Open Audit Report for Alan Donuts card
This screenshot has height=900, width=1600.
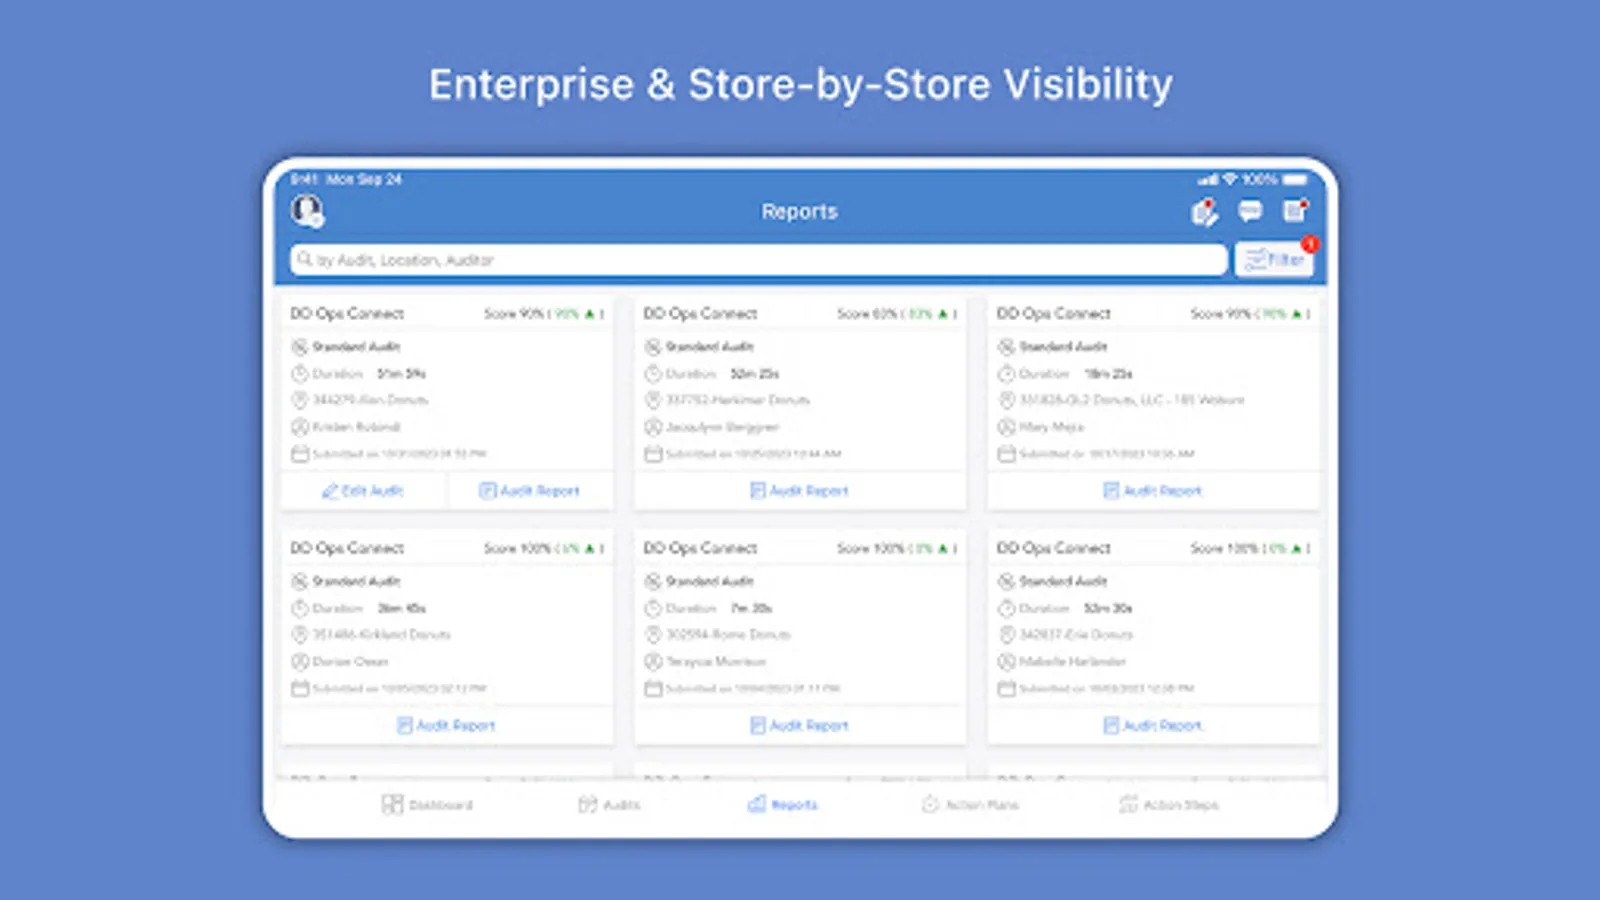[530, 491]
